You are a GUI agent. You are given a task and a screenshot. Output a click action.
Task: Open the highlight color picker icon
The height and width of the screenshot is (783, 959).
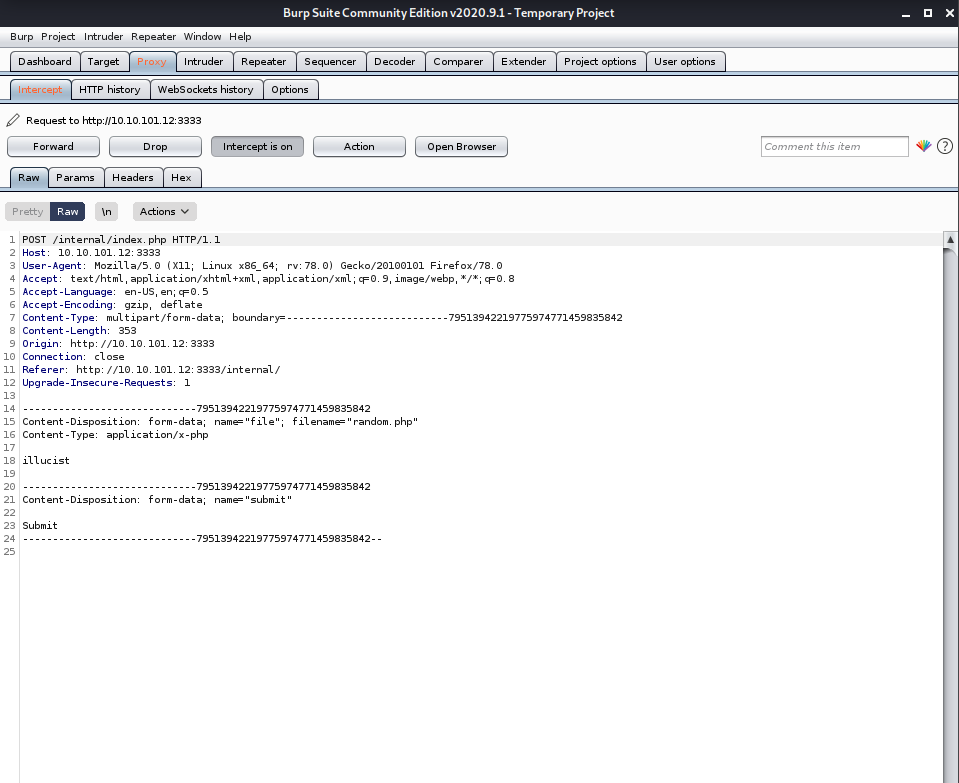924,146
